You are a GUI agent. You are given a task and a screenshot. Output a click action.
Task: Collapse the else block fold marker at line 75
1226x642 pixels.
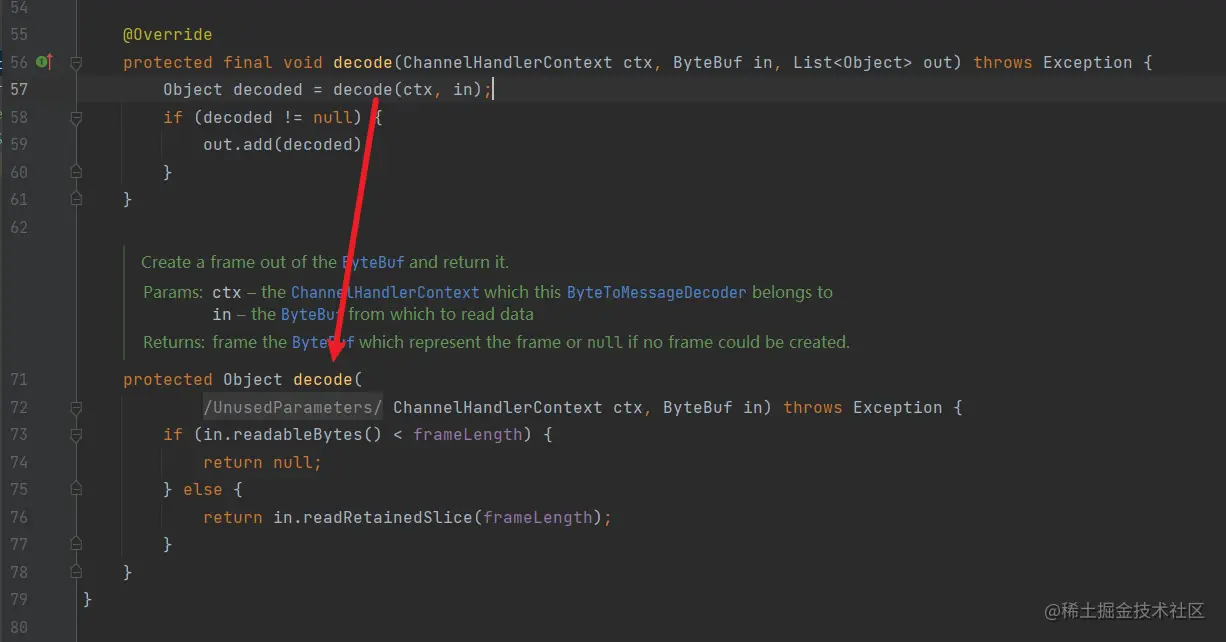coord(76,490)
